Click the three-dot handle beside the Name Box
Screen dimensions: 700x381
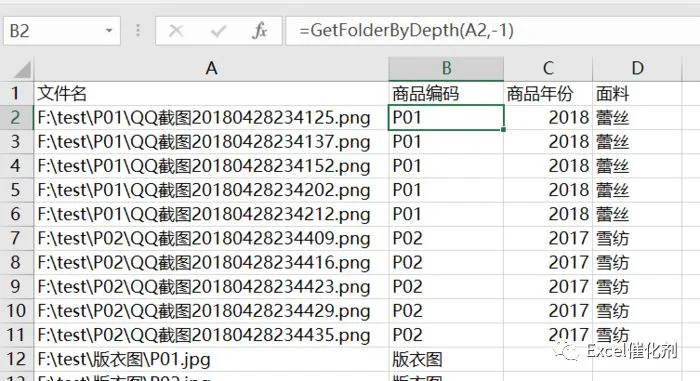pos(138,30)
